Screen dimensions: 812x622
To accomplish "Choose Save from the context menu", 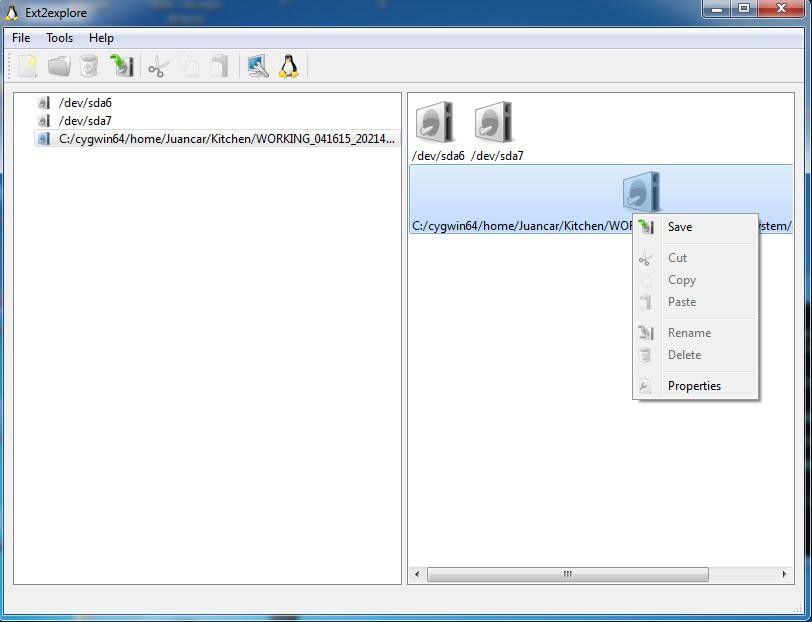I will (695, 227).
